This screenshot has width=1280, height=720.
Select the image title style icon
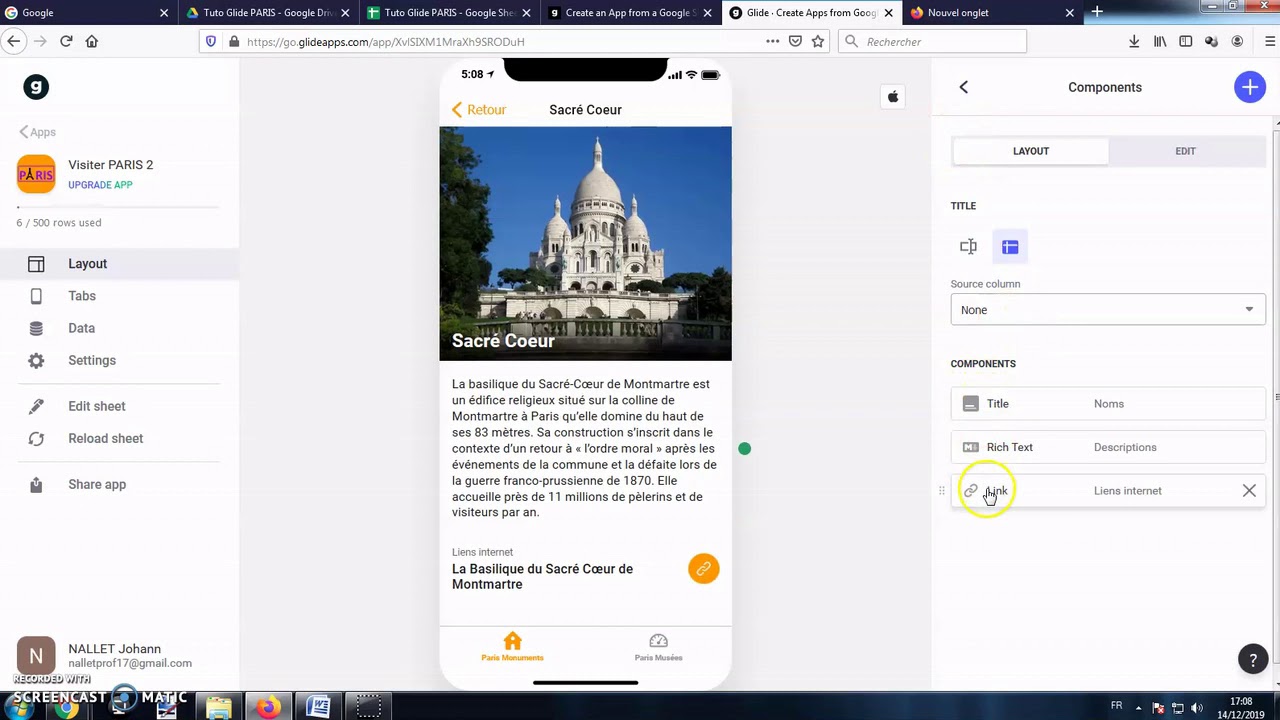coord(1010,247)
